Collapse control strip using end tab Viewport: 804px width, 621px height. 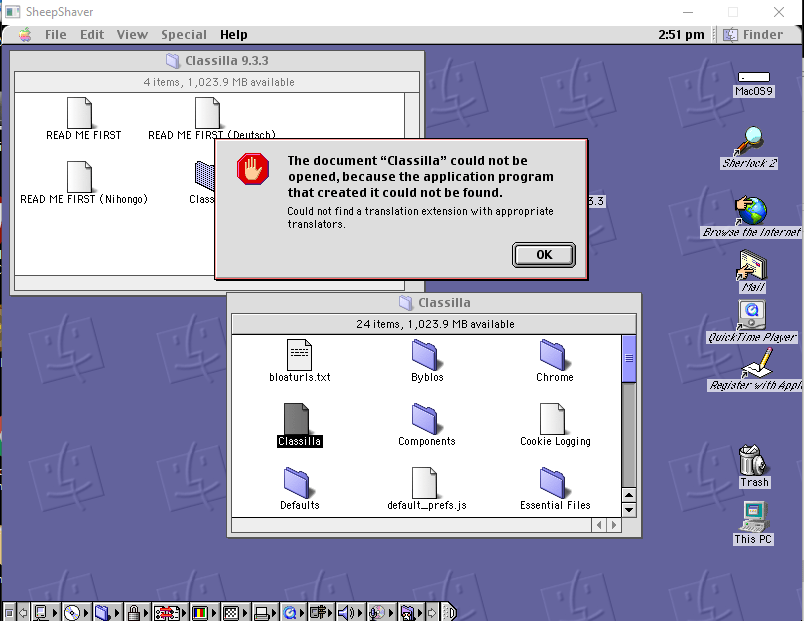click(449, 612)
